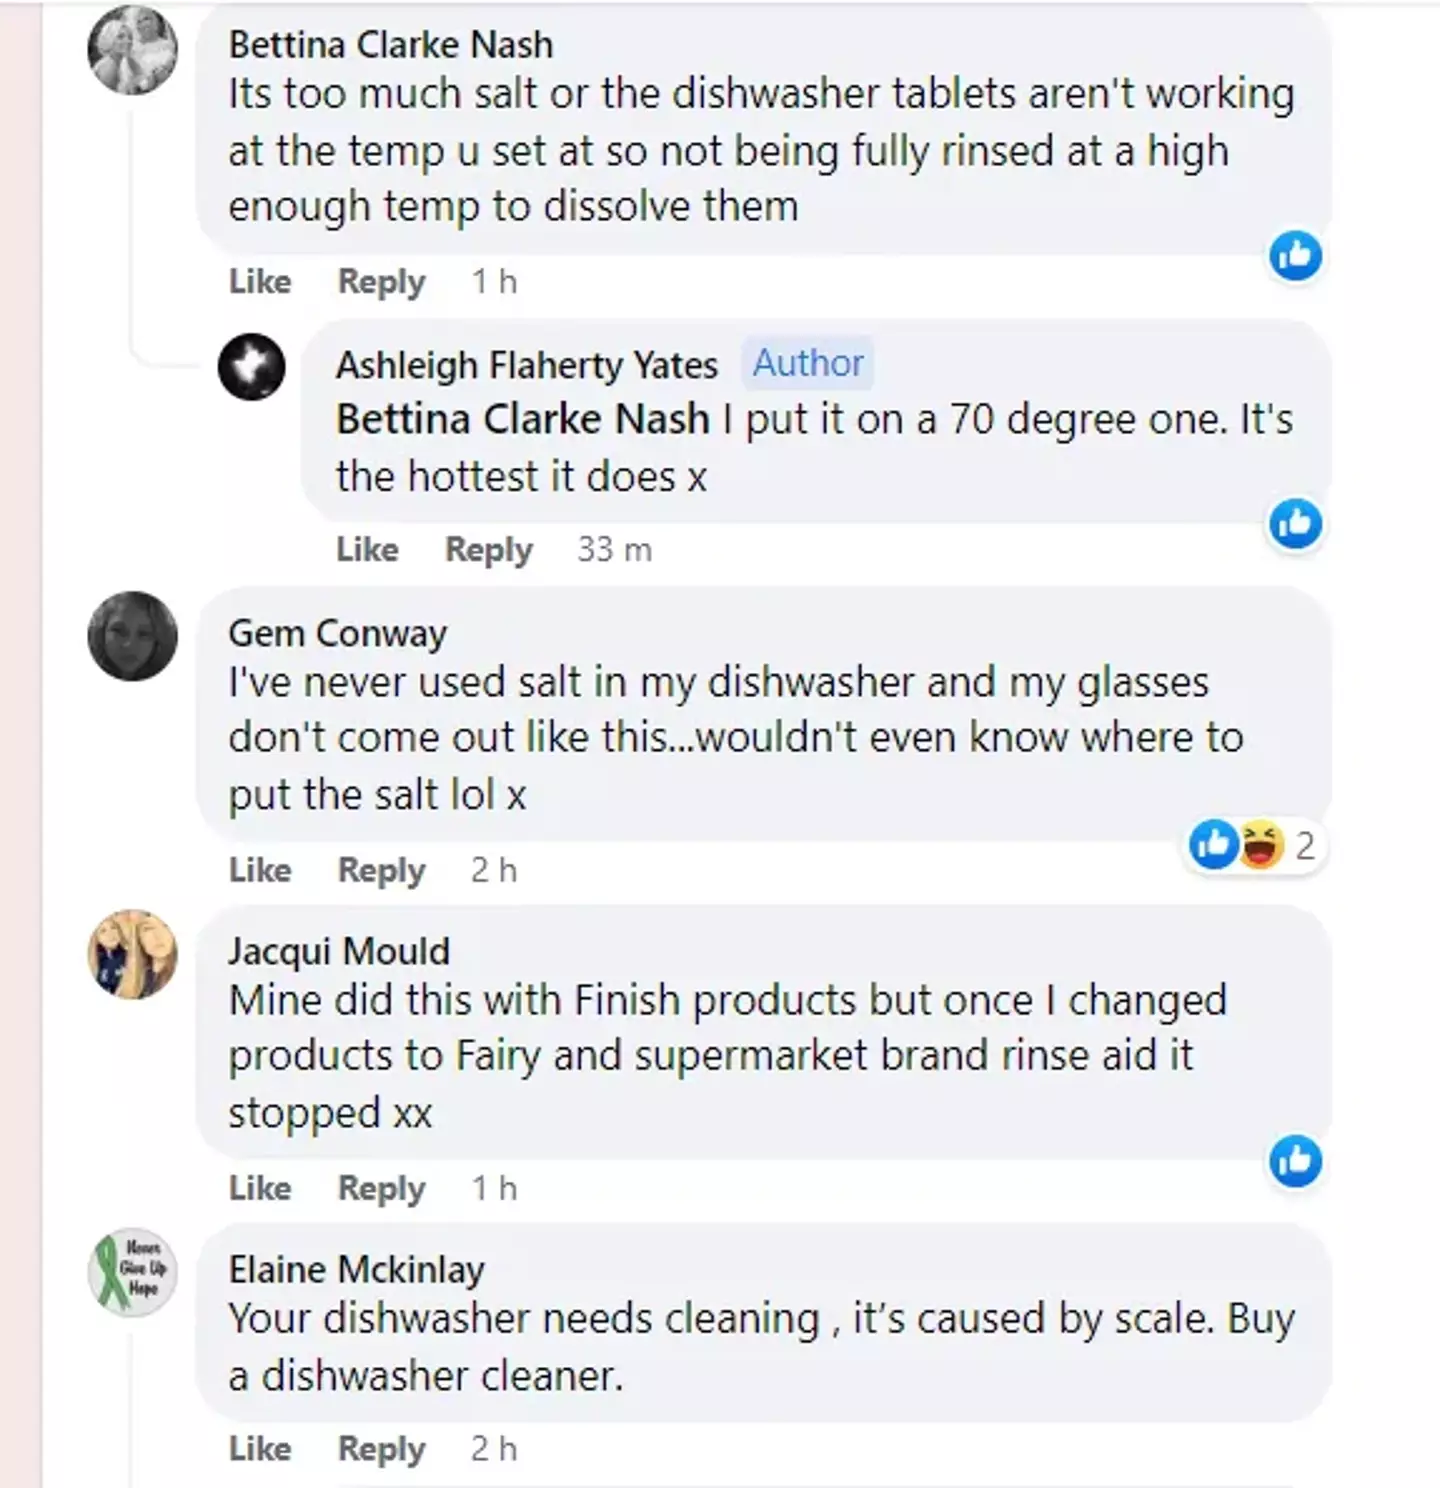The image size is (1440, 1488).
Task: Reply to Bettina Clarke Nash's comment
Action: (x=381, y=282)
